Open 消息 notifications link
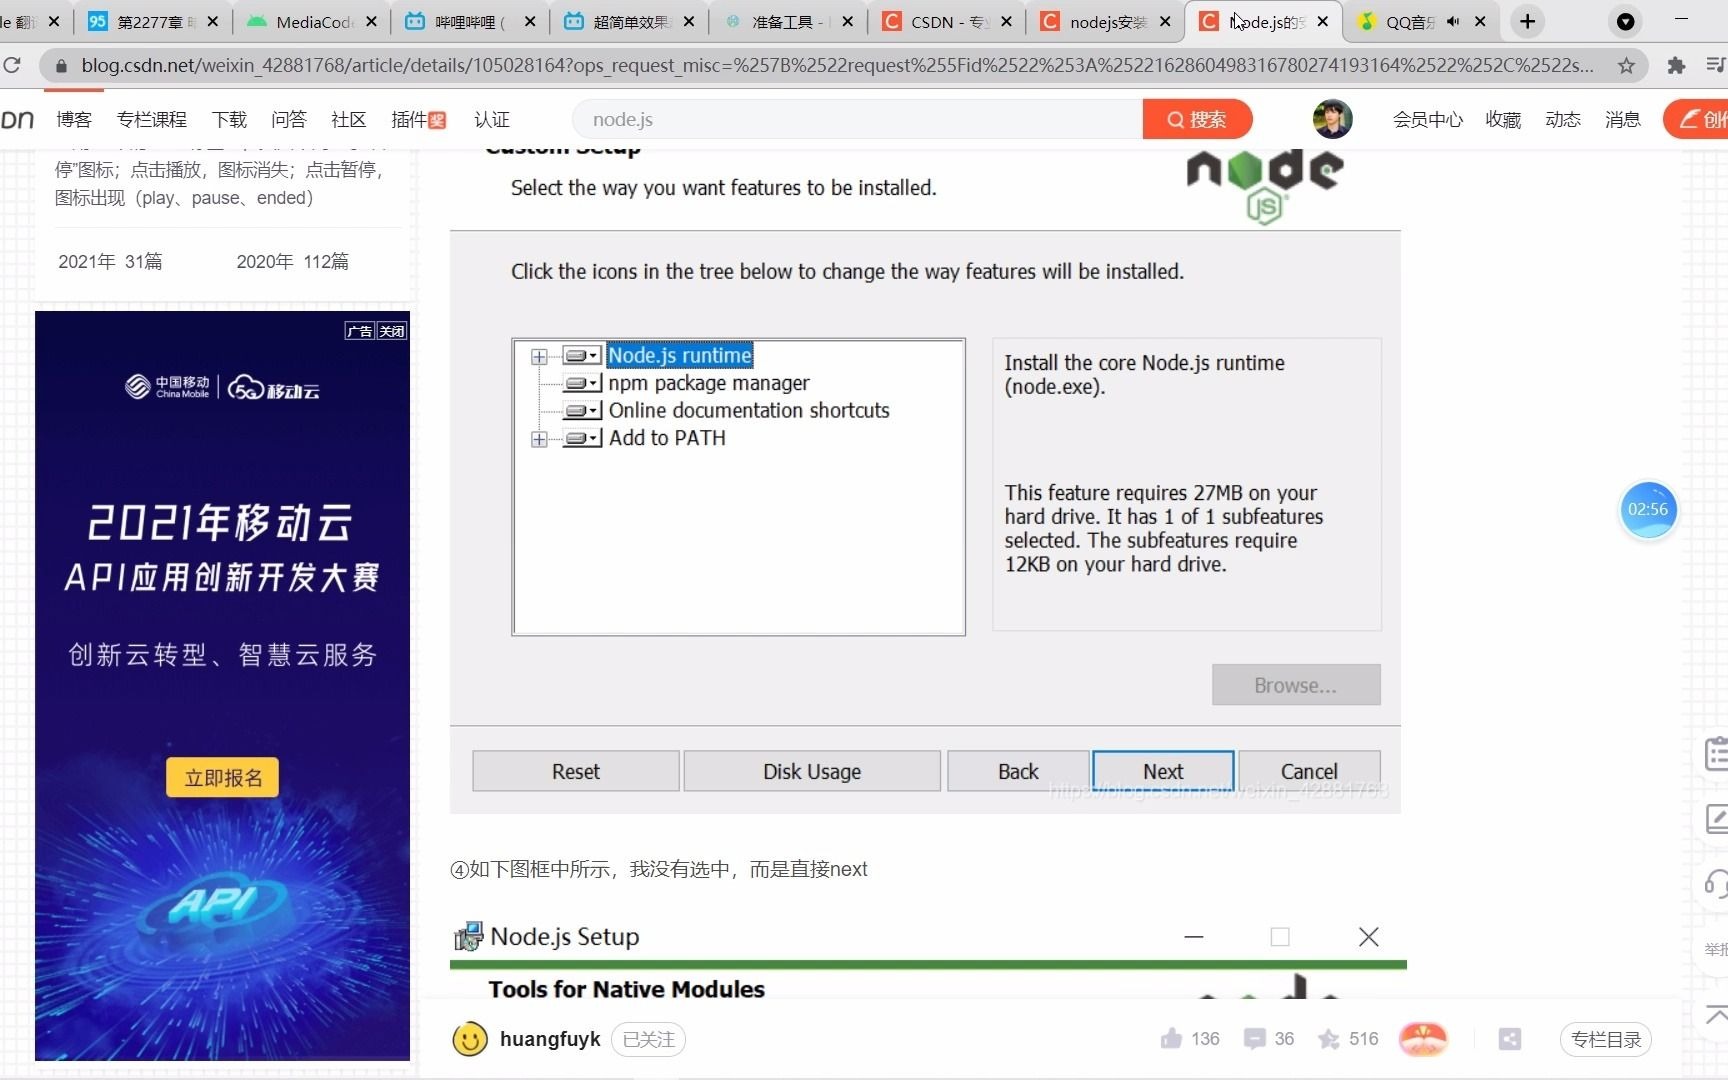This screenshot has width=1728, height=1080. (x=1622, y=120)
